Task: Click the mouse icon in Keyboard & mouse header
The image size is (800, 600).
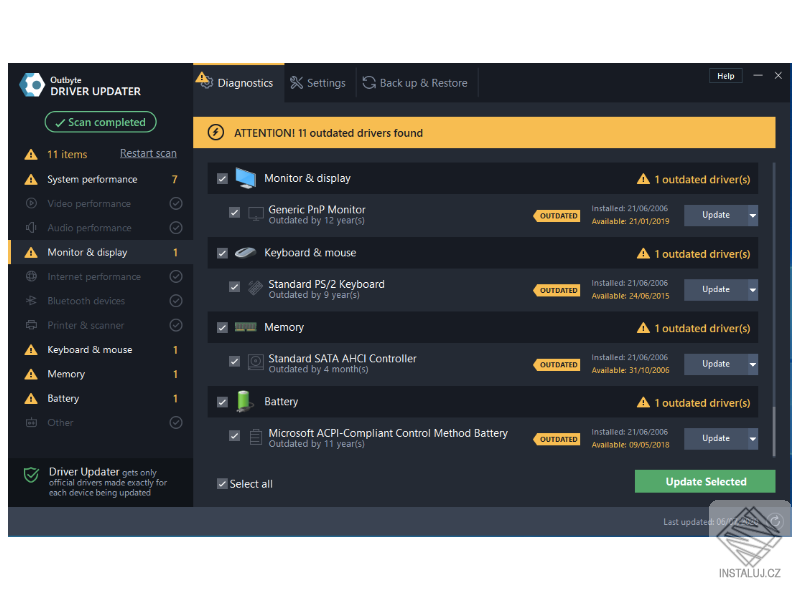Action: (245, 253)
